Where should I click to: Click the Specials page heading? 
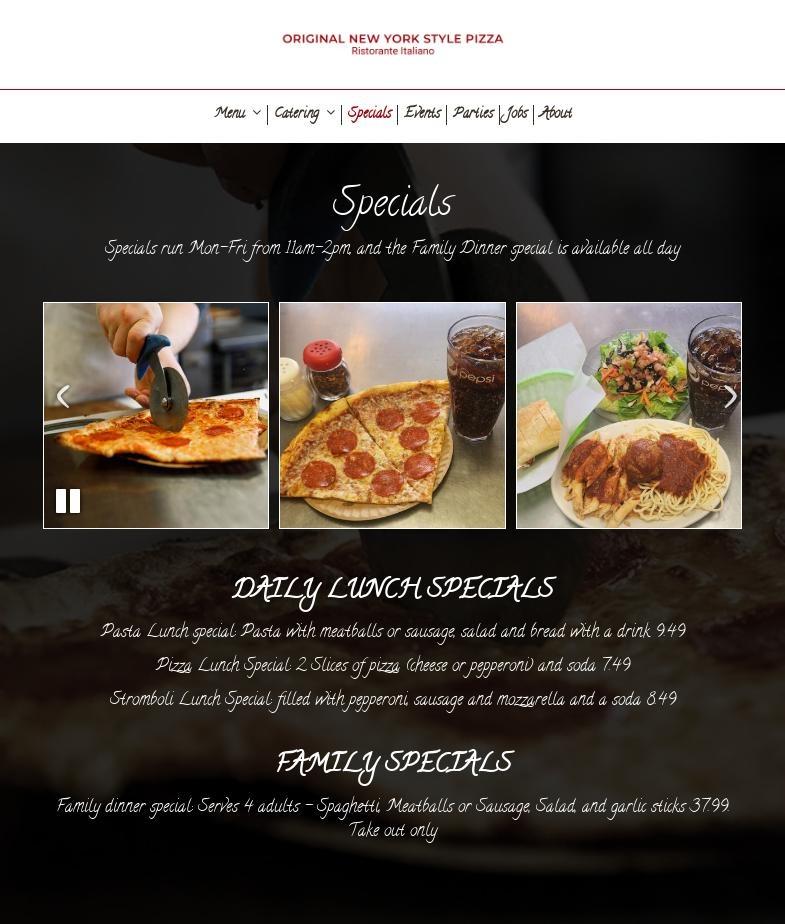tap(392, 204)
